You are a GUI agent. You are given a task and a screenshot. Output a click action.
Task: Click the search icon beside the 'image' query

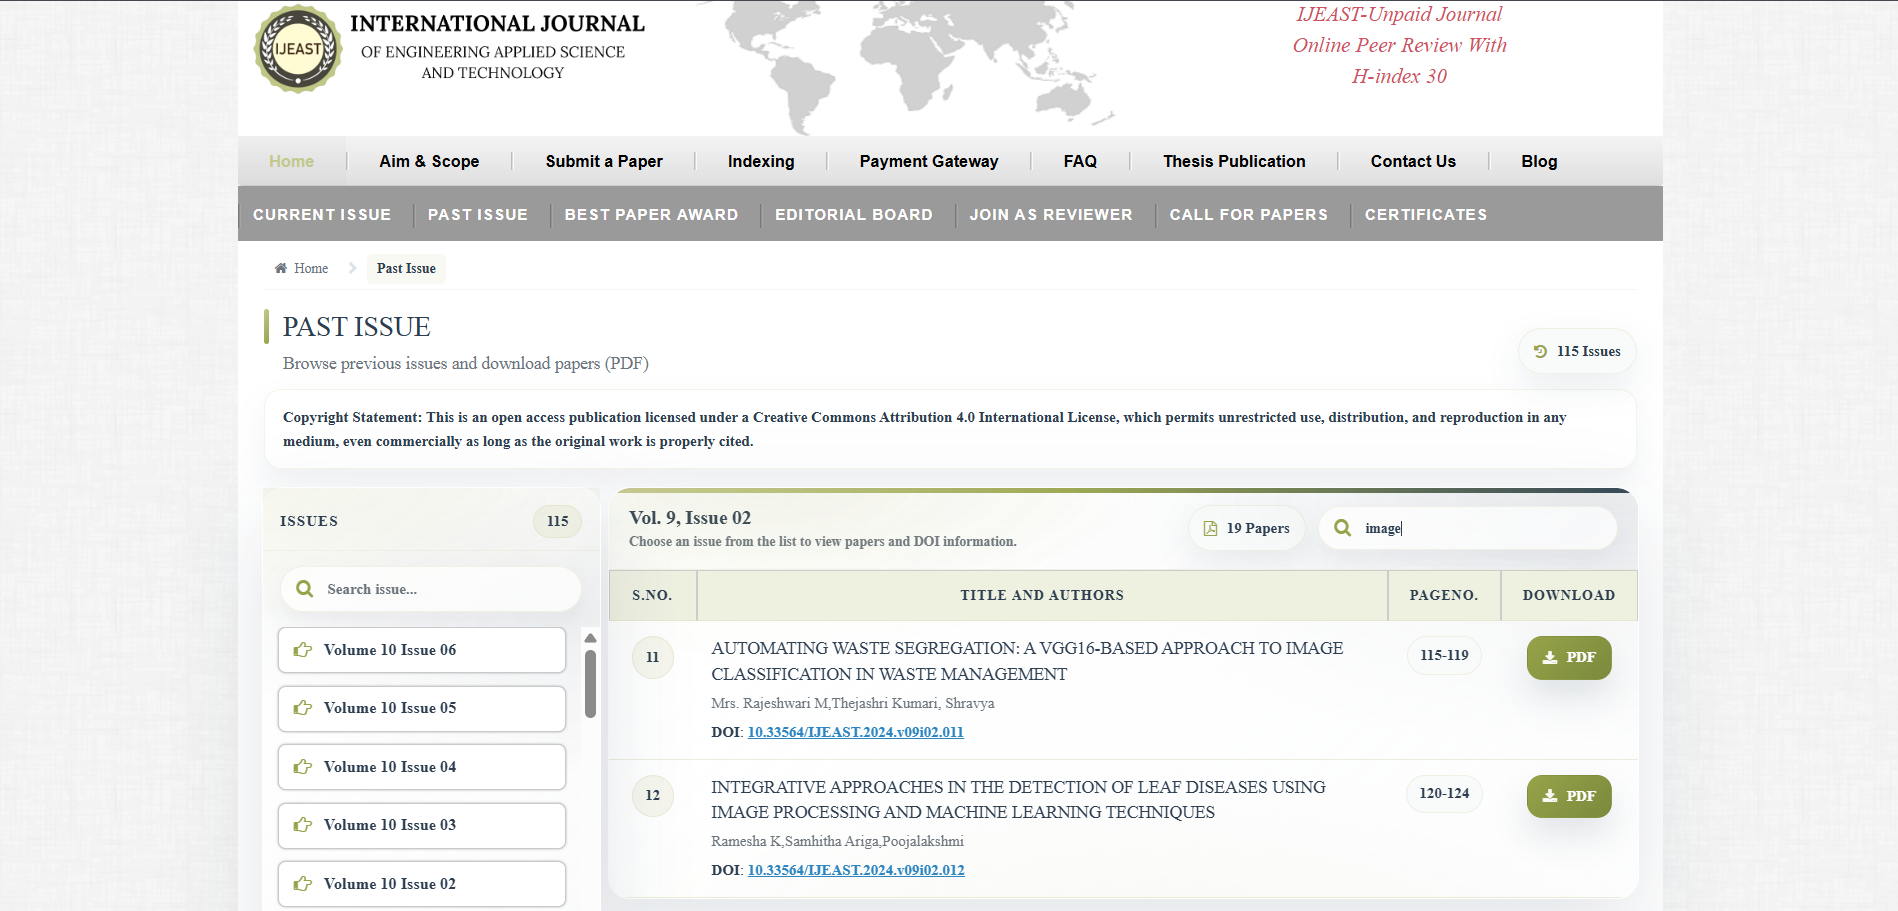tap(1343, 528)
